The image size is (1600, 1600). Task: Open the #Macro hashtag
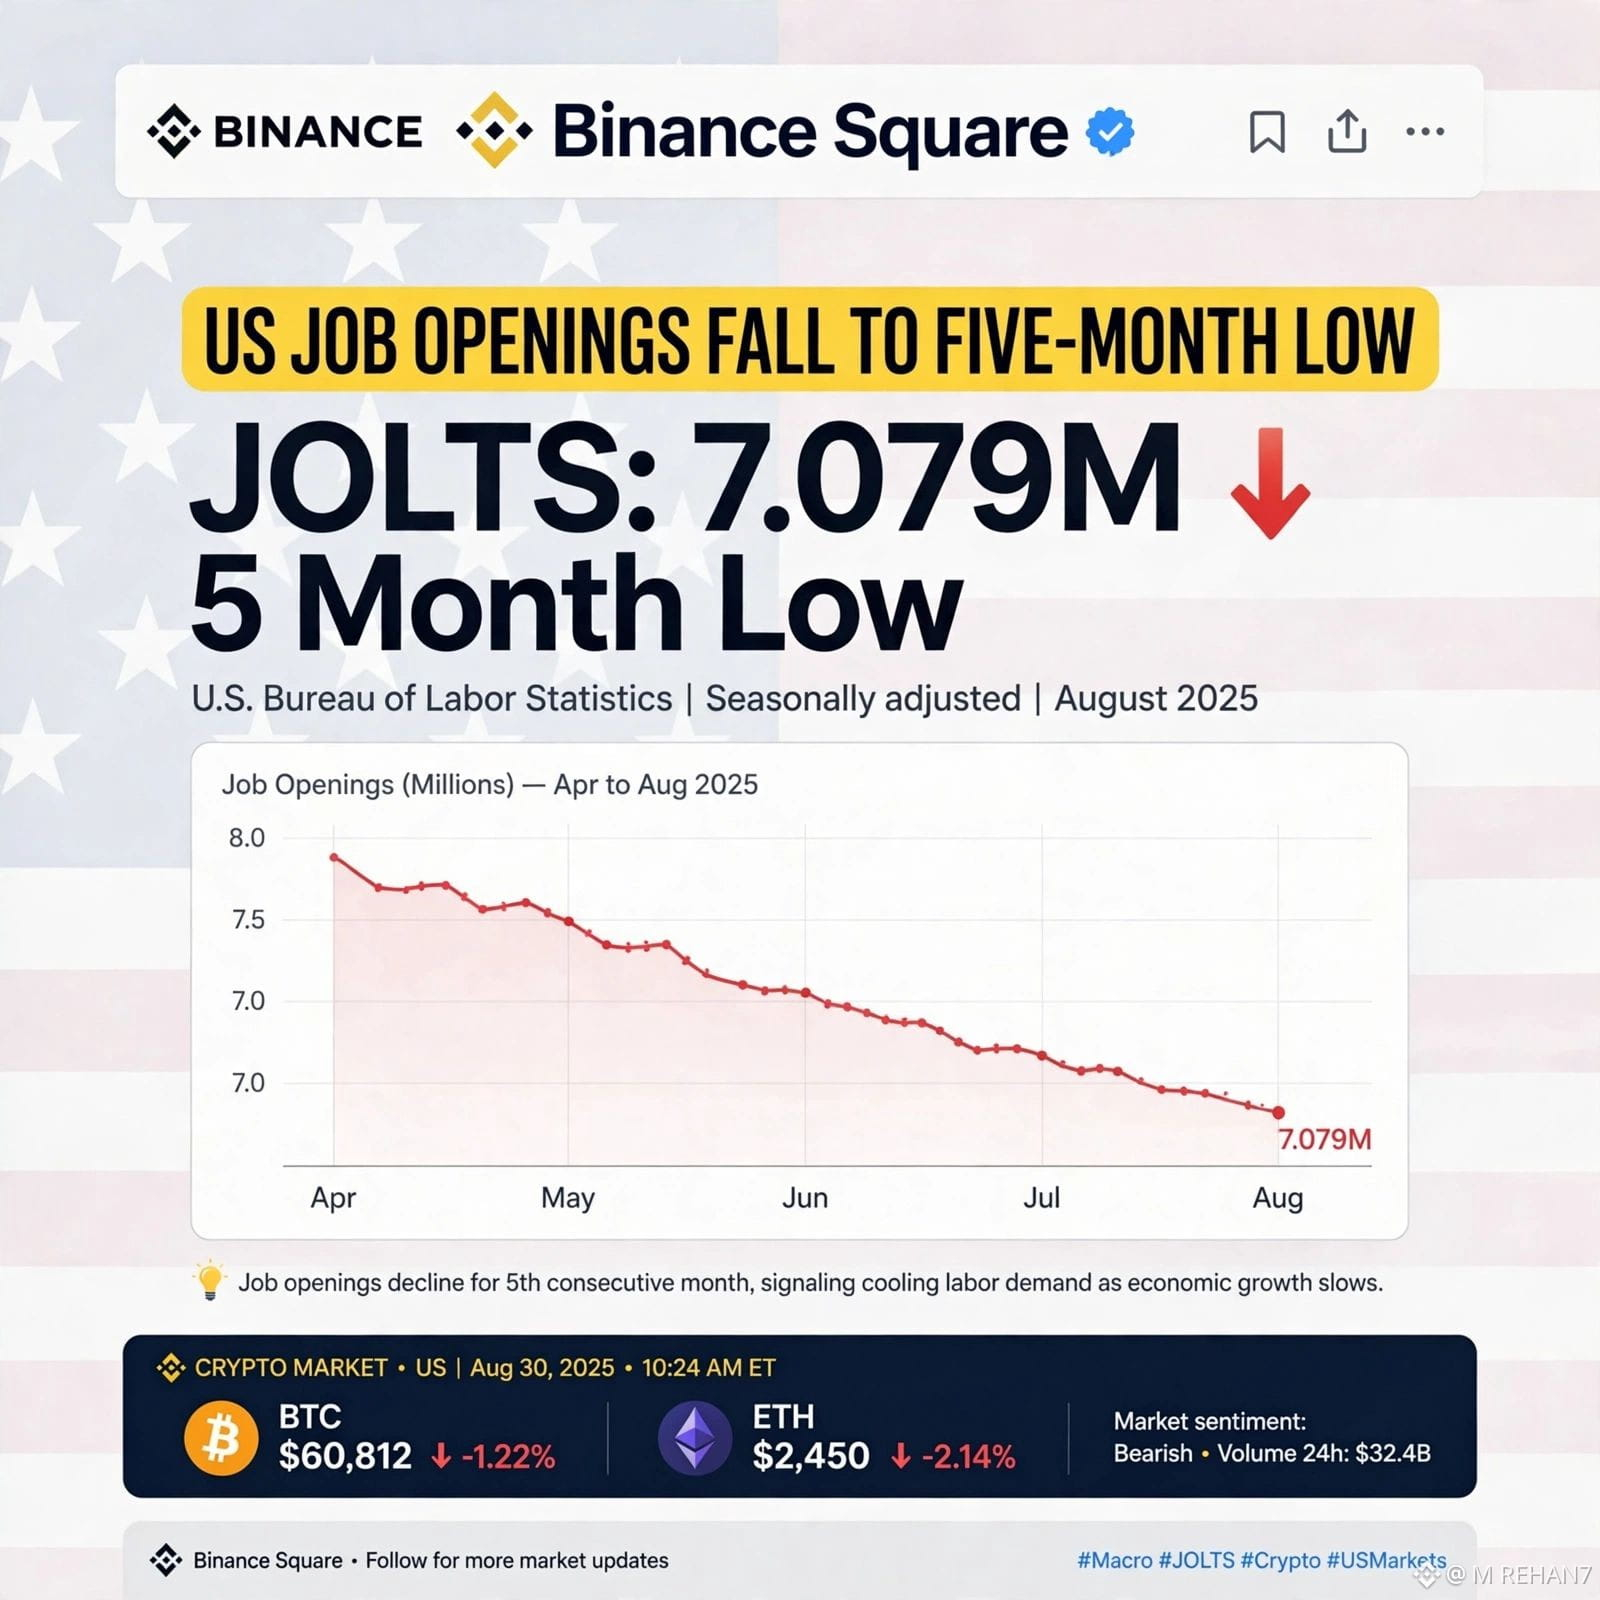[x=1114, y=1560]
